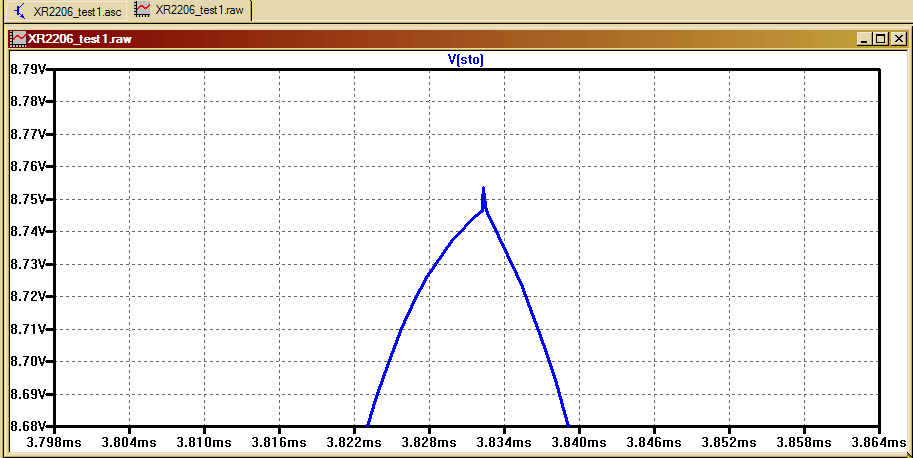Screen dimensions: 913x458
Task: Click the XR2206_test1.raw window title
Action: tap(80, 39)
